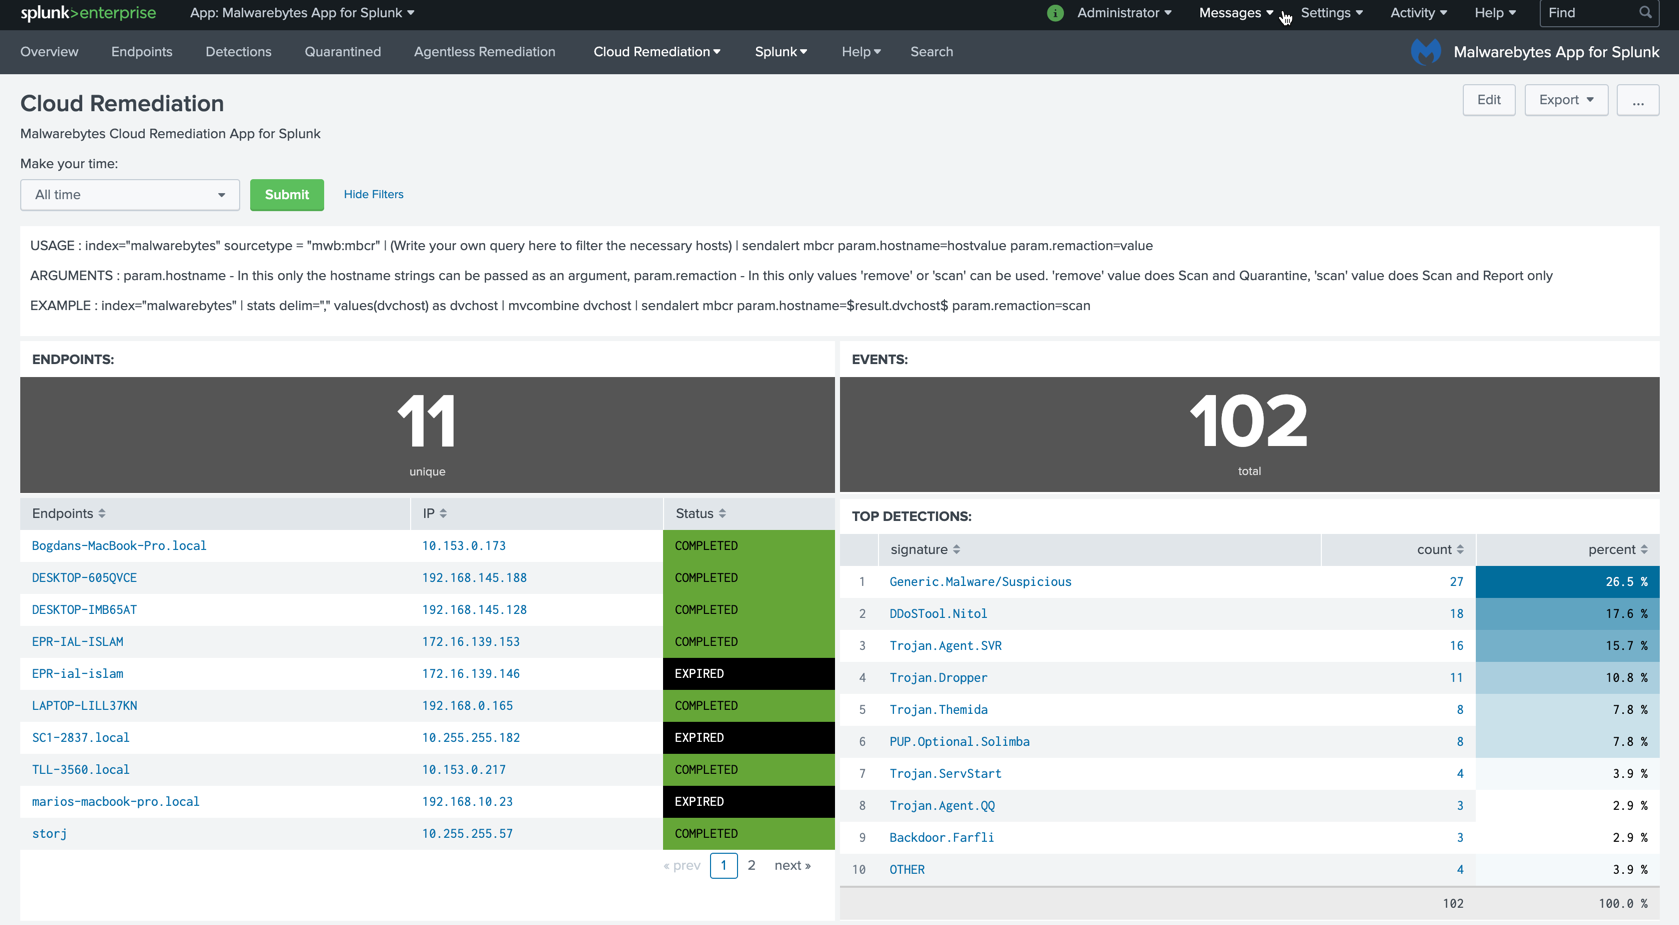Click the green info status icon
The height and width of the screenshot is (925, 1679).
coord(1055,13)
